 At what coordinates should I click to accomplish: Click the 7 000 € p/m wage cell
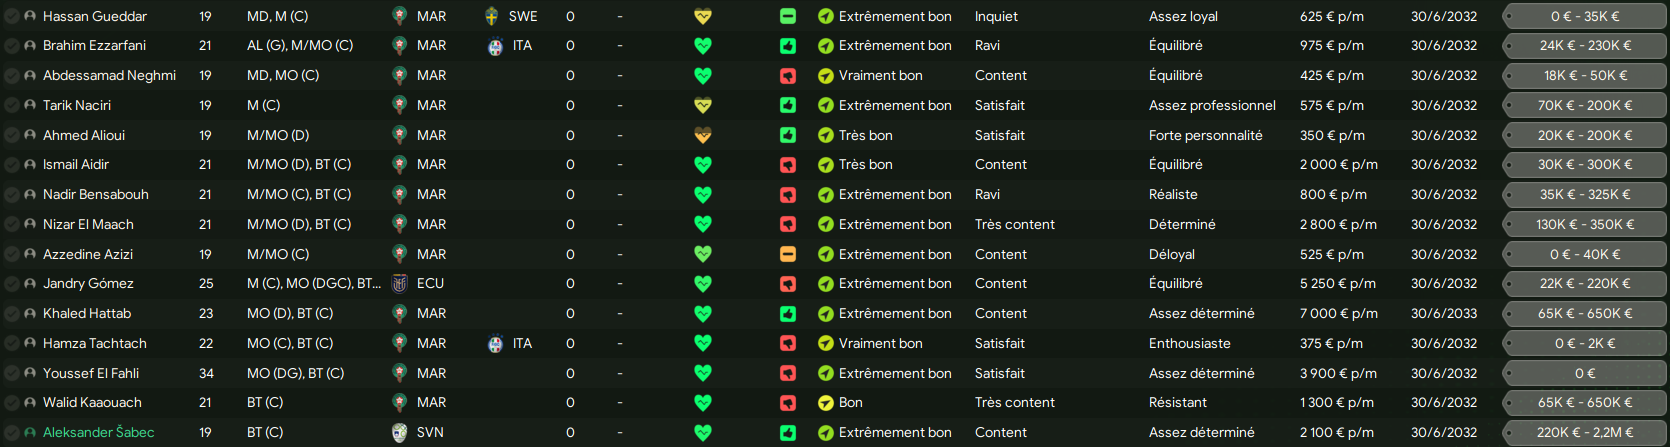[1339, 313]
